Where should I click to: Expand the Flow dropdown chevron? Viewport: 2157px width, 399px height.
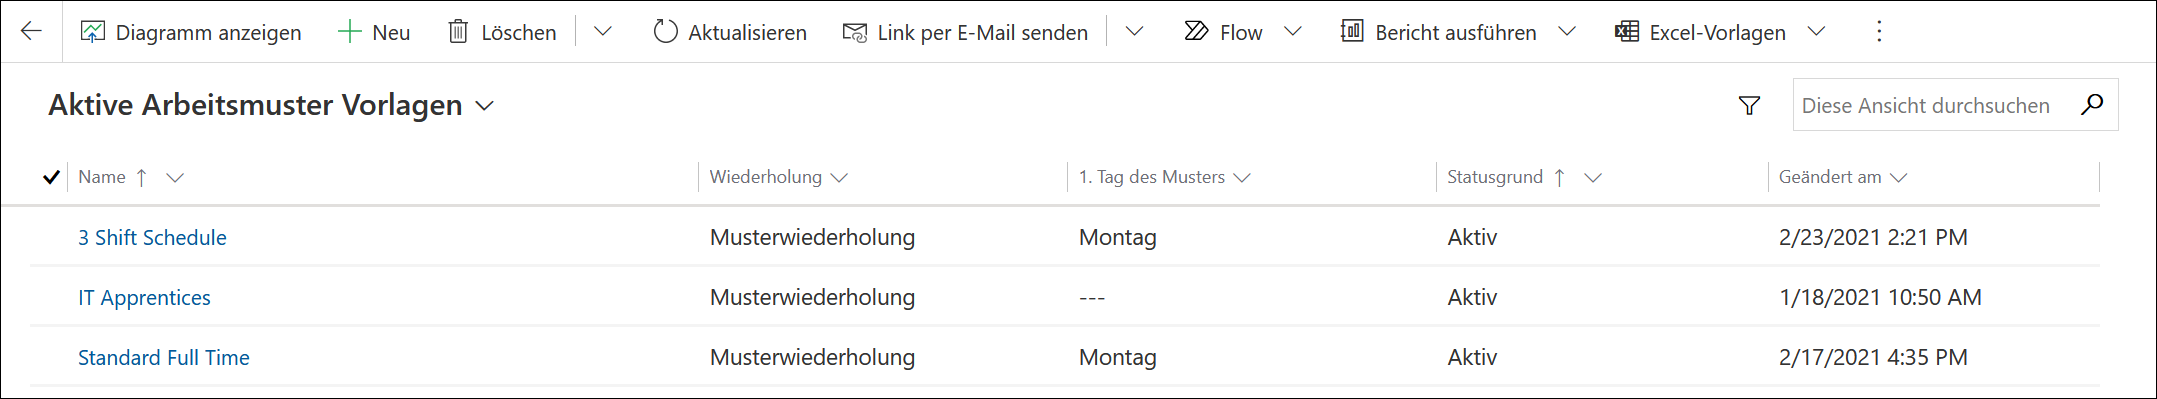(1293, 32)
